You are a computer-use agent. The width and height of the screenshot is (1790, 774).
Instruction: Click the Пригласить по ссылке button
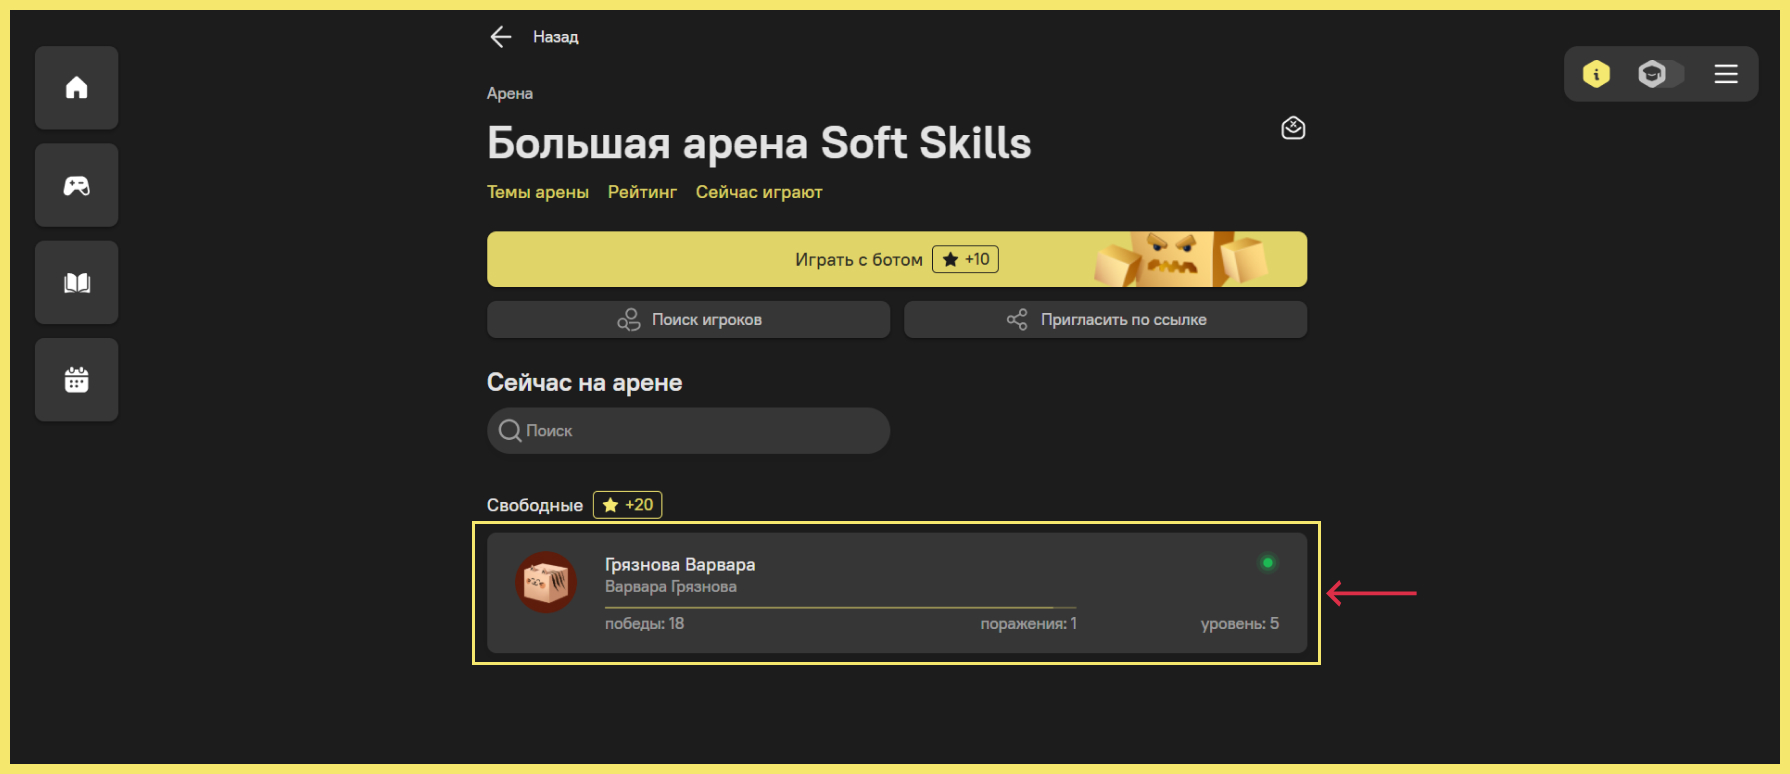pos(1105,319)
